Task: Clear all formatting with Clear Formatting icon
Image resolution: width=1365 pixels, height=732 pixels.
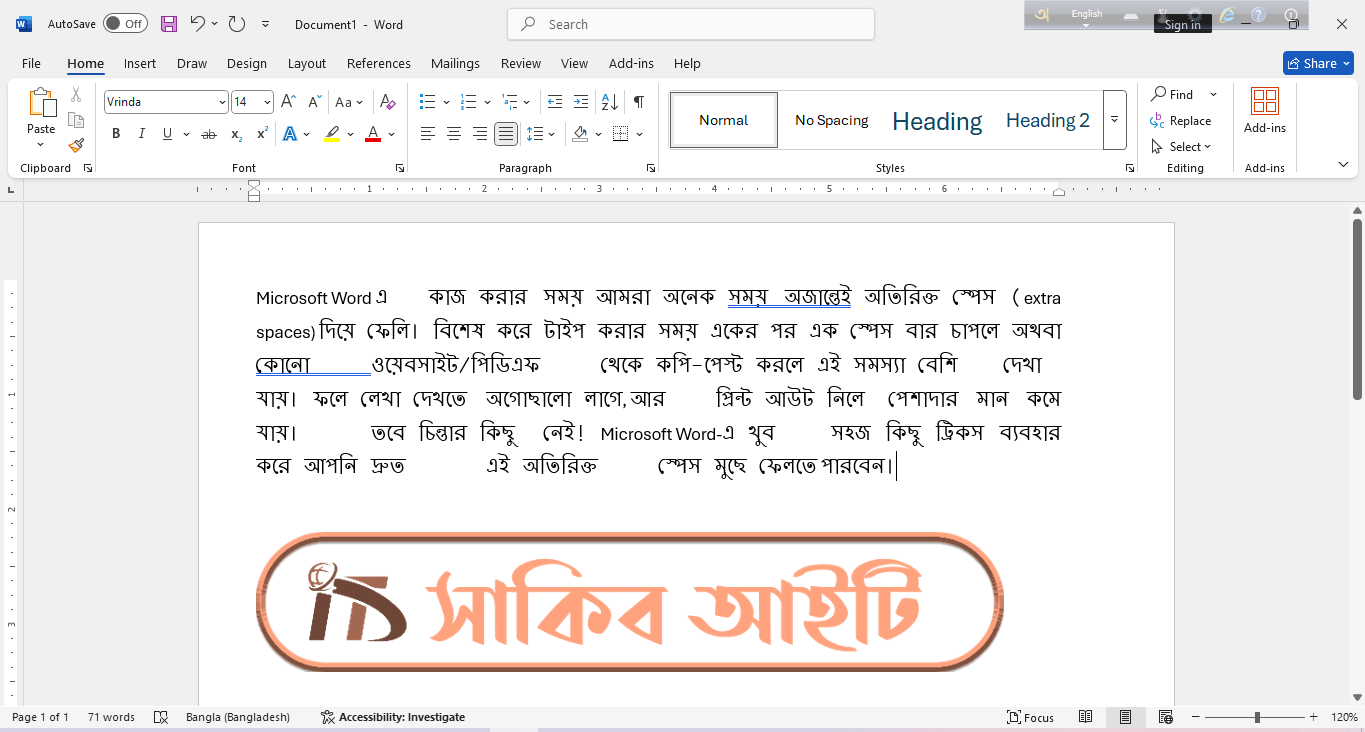Action: [x=388, y=102]
